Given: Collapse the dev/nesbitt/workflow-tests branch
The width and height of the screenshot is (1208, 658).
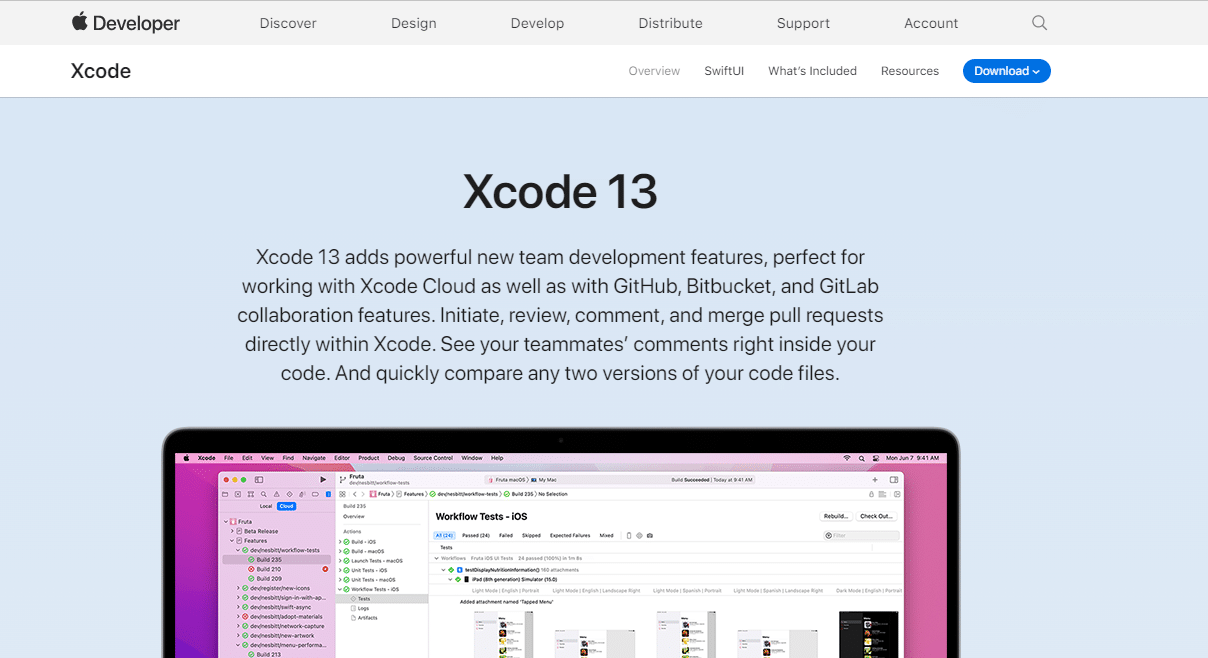Looking at the screenshot, I should tap(238, 550).
